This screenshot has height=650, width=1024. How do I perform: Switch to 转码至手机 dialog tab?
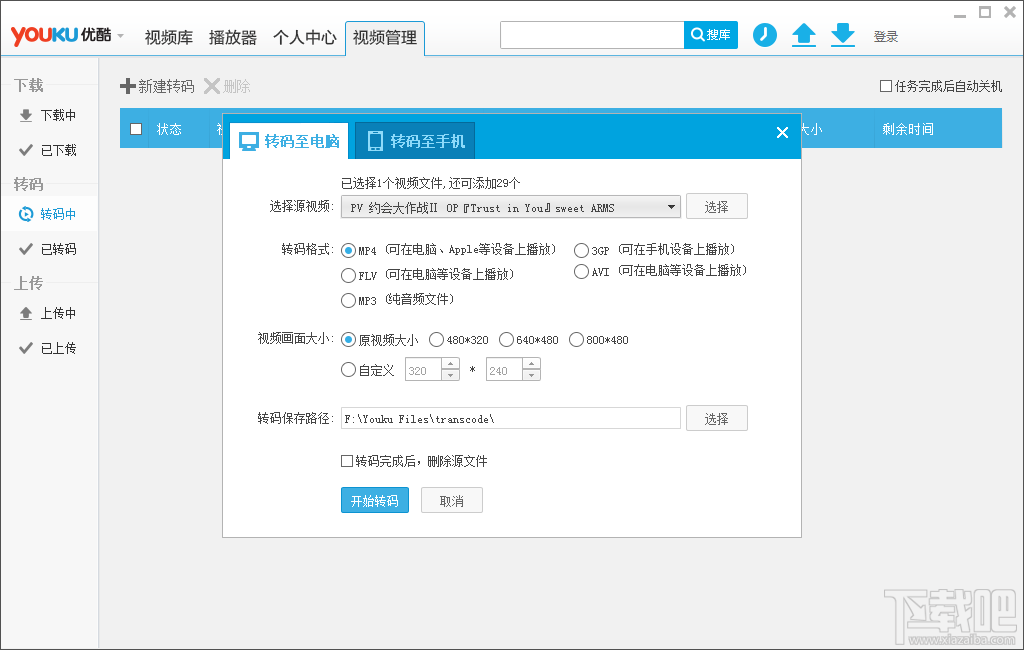coord(415,140)
